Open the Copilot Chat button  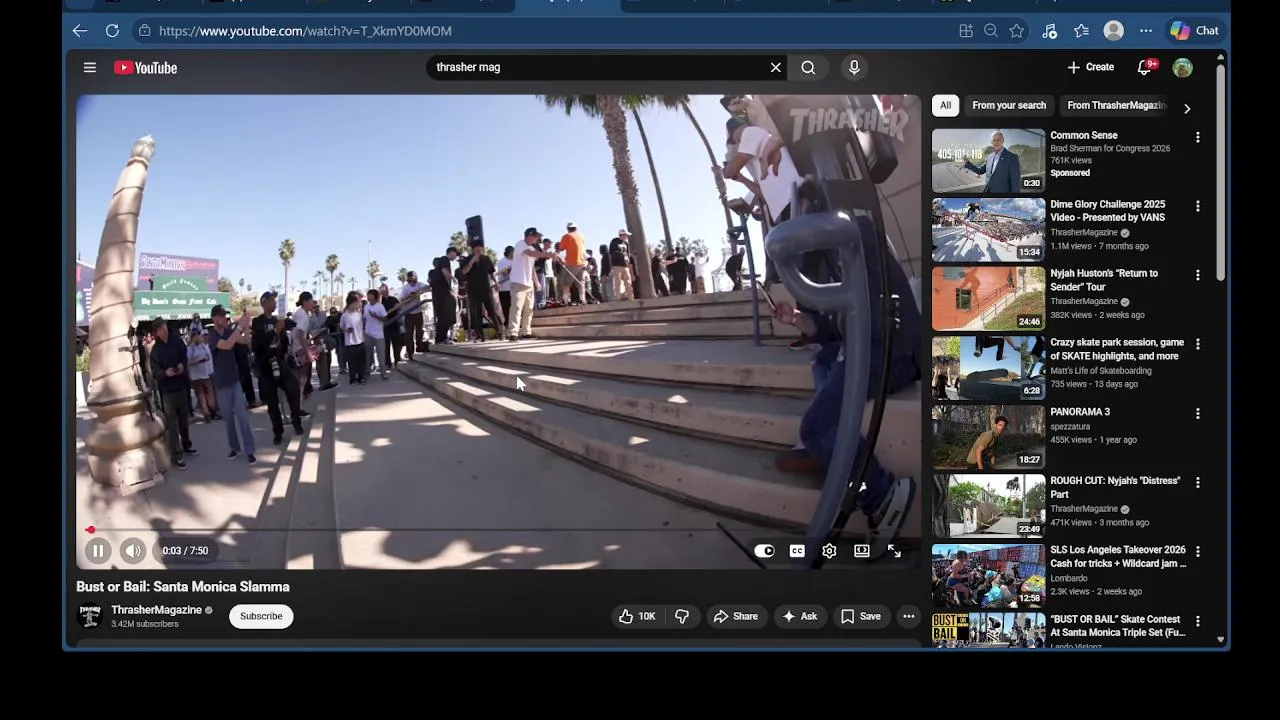click(x=1195, y=31)
